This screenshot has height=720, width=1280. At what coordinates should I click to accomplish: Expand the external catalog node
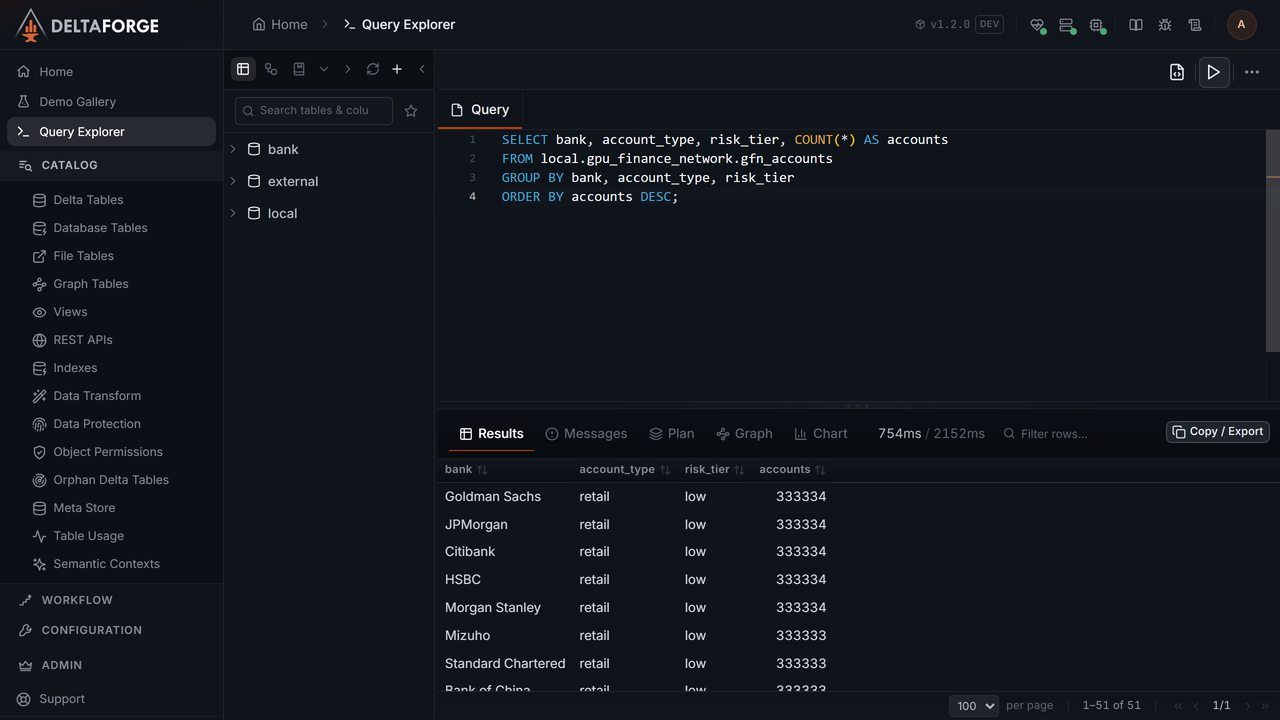(x=233, y=181)
